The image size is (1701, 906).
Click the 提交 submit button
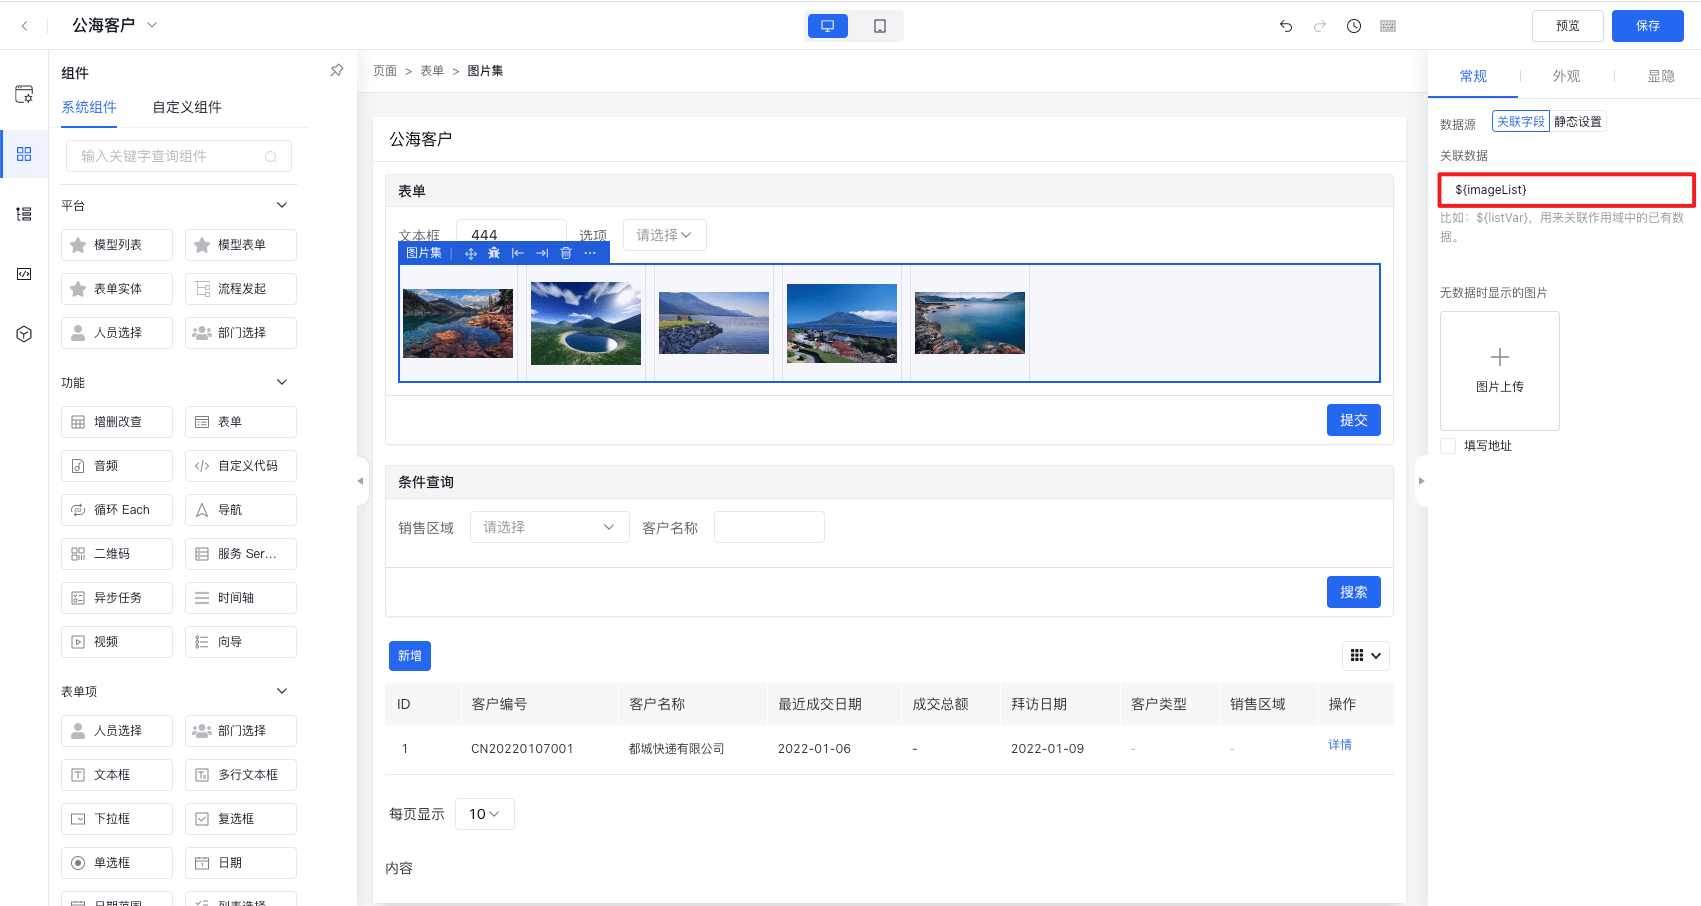pyautogui.click(x=1354, y=420)
